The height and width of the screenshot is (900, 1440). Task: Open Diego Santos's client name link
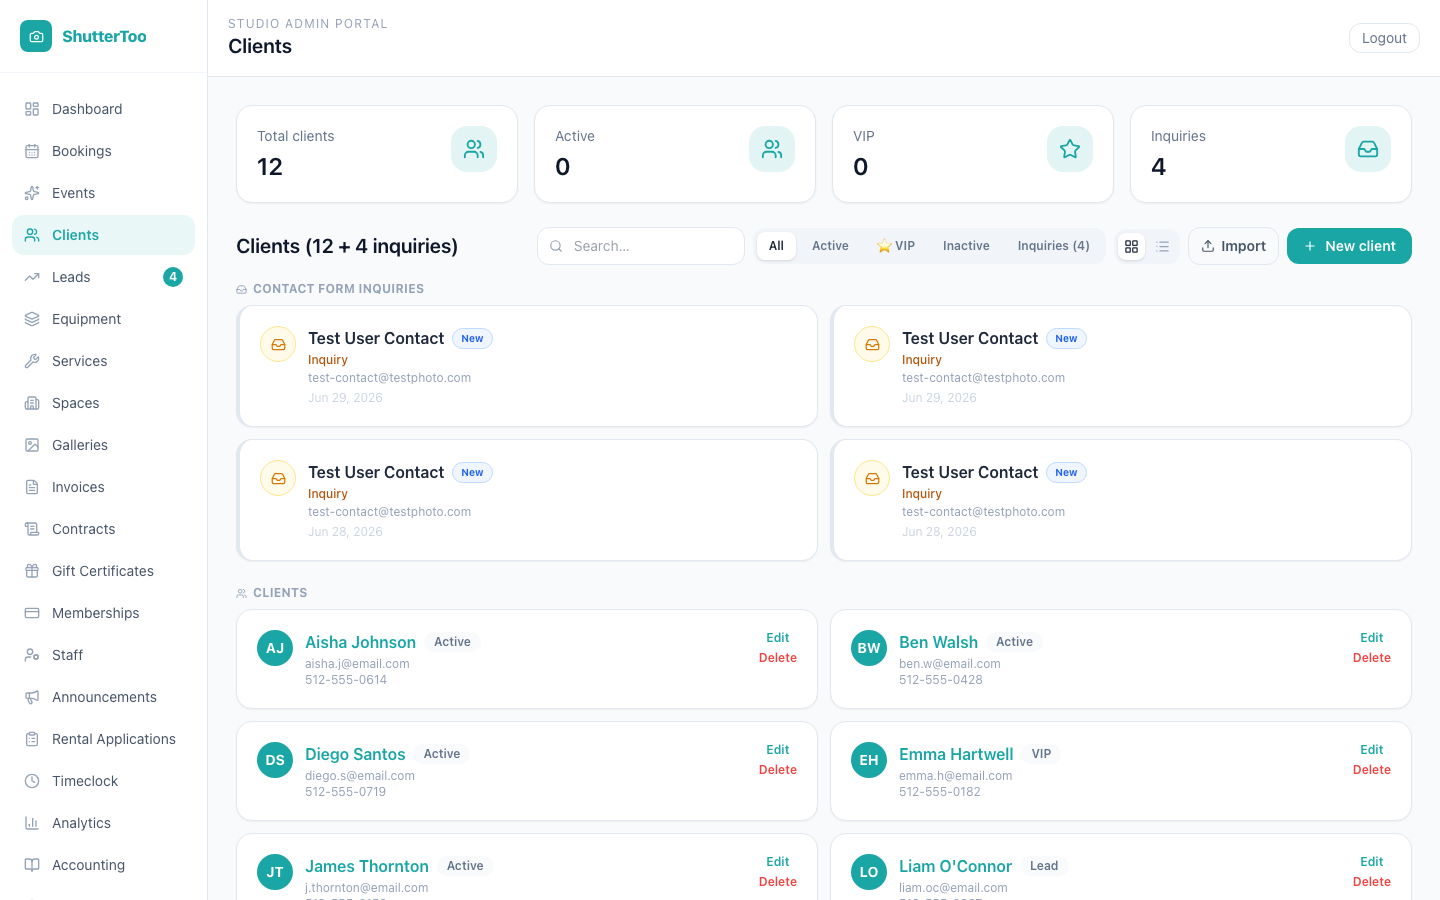pyautogui.click(x=355, y=754)
